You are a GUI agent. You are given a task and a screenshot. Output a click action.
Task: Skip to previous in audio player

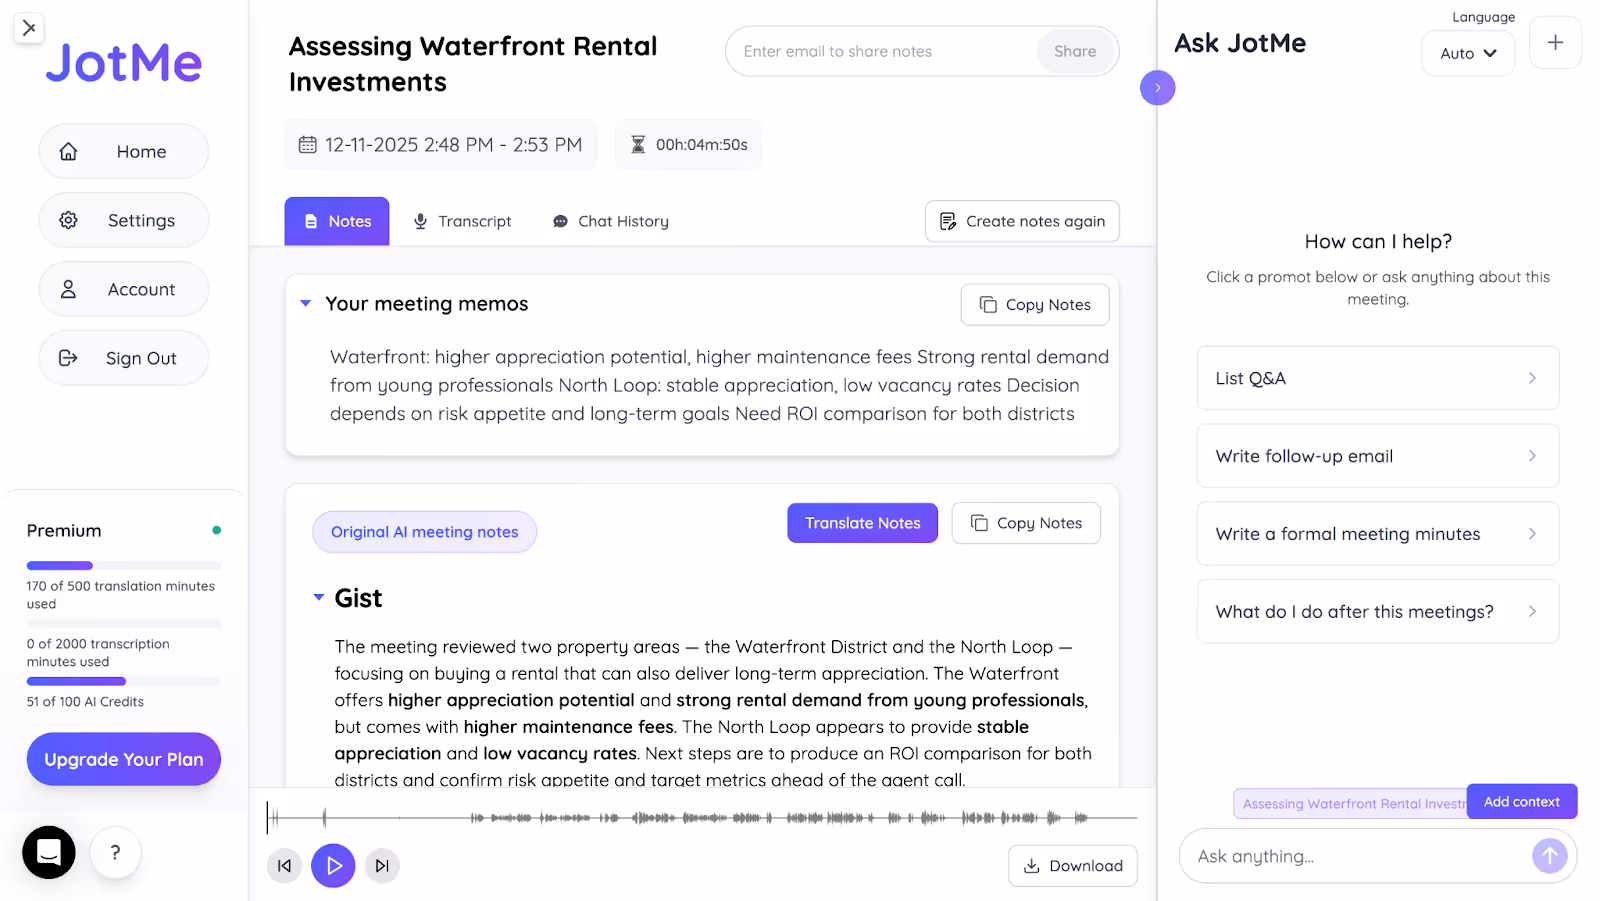point(285,866)
